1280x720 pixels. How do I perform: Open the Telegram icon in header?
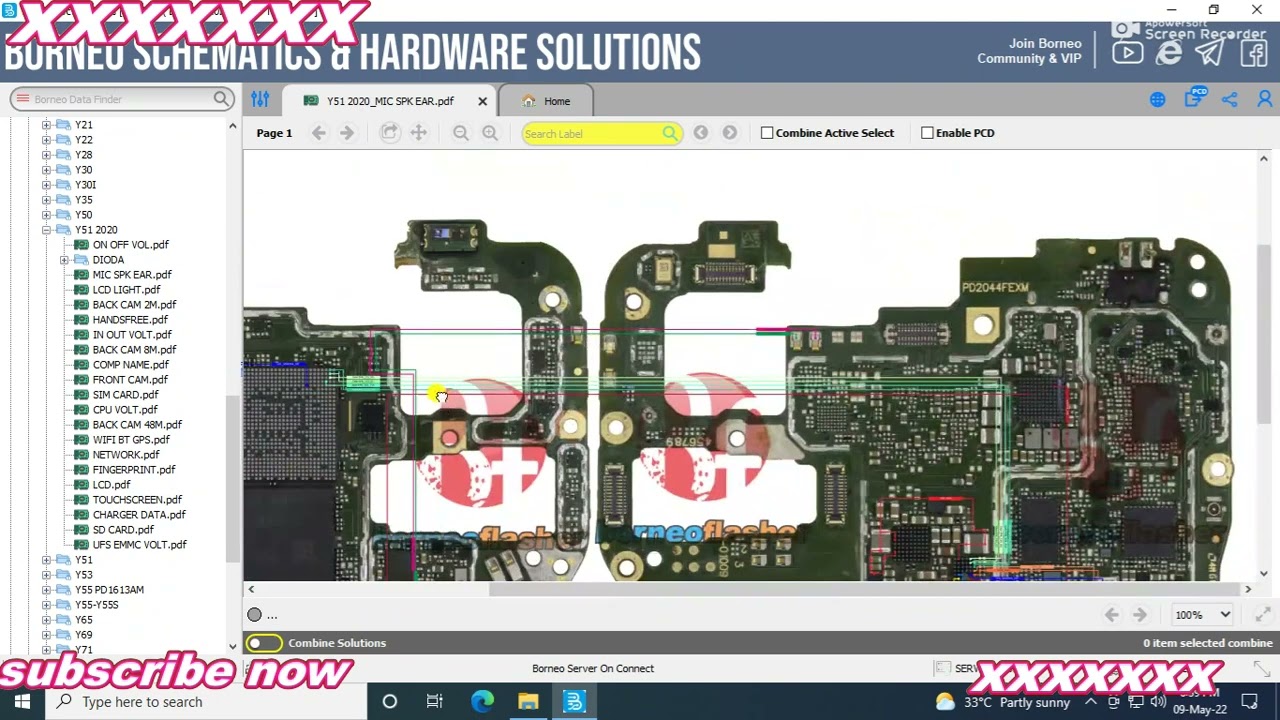click(1209, 53)
